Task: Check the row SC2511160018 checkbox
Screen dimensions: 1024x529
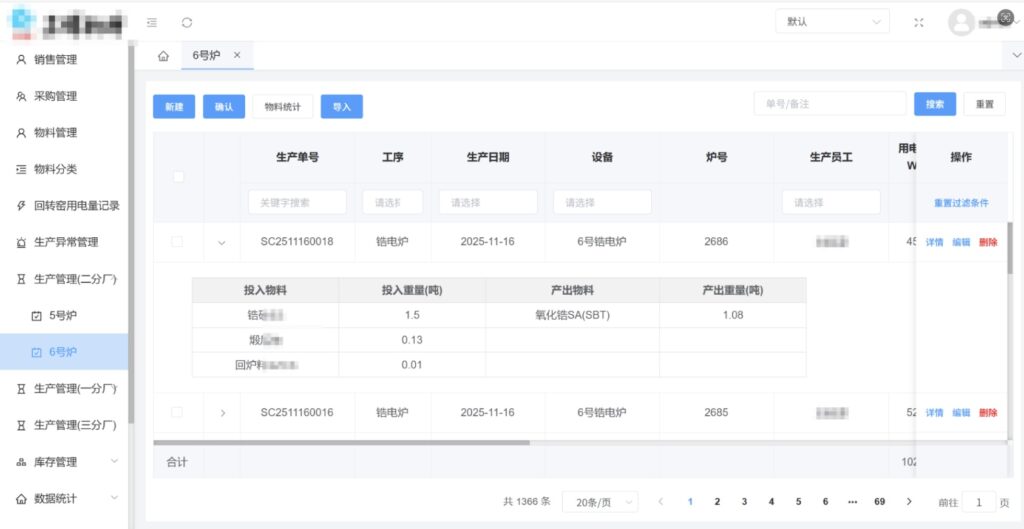Action: [x=177, y=242]
